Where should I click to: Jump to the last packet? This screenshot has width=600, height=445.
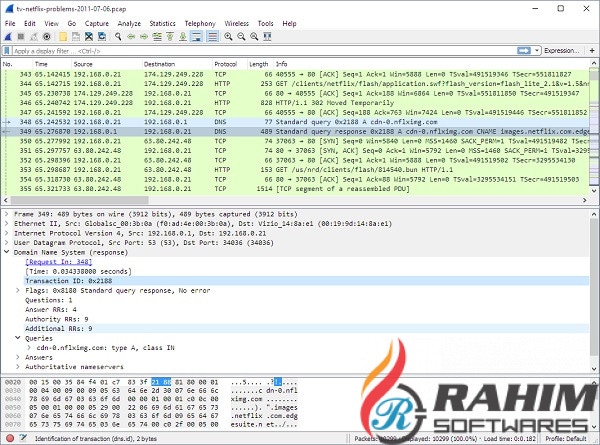click(x=183, y=37)
